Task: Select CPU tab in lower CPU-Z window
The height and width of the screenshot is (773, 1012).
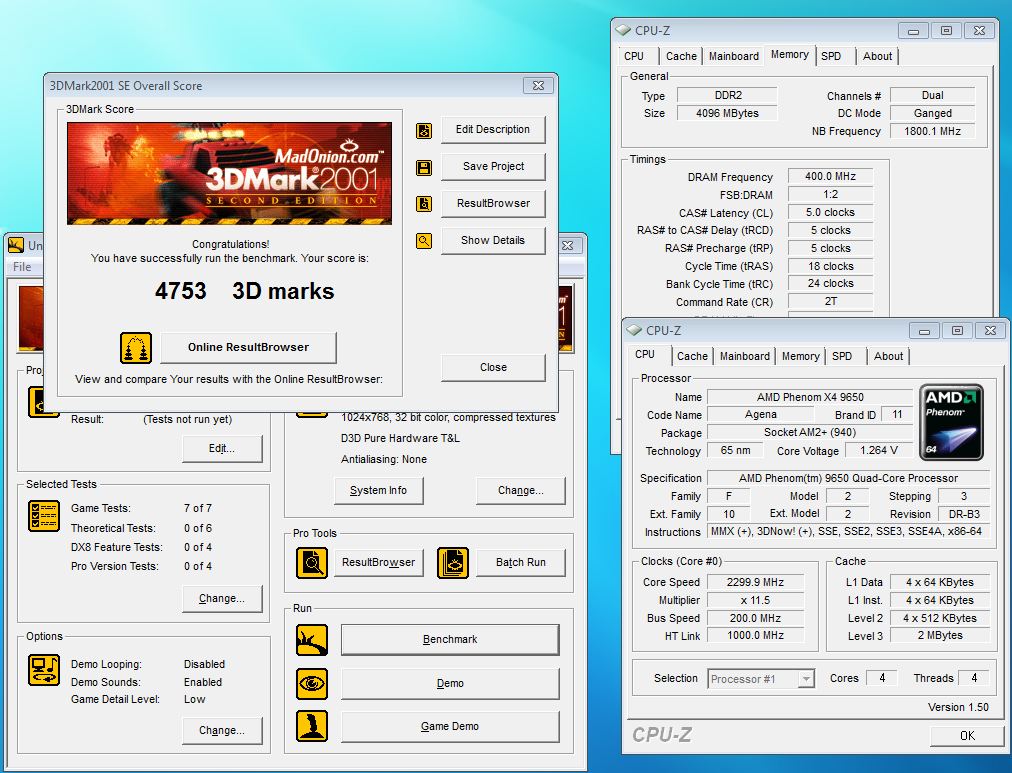Action: tap(645, 355)
